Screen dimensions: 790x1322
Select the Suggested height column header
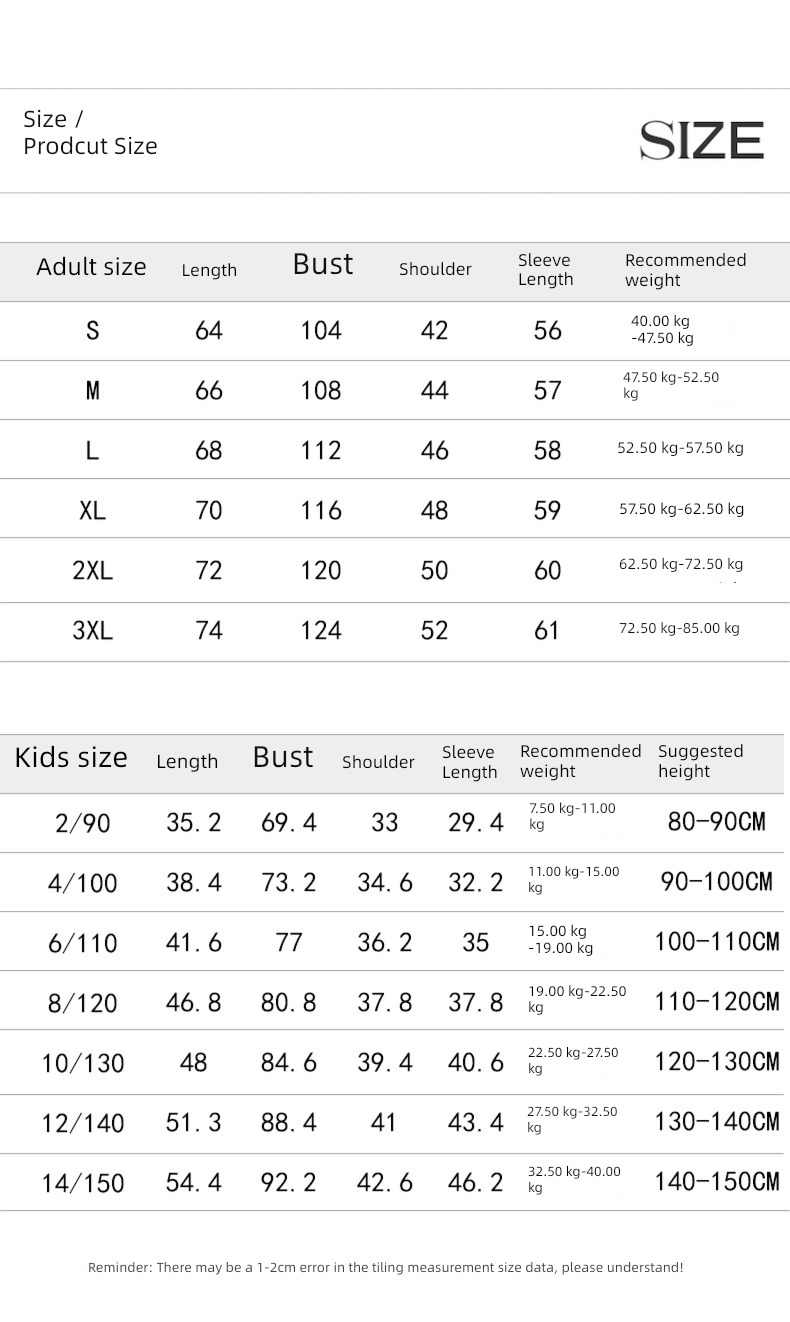[701, 761]
